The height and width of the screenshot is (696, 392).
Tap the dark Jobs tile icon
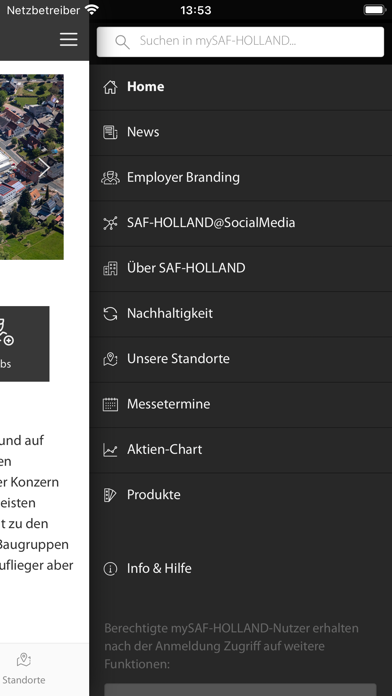6,332
